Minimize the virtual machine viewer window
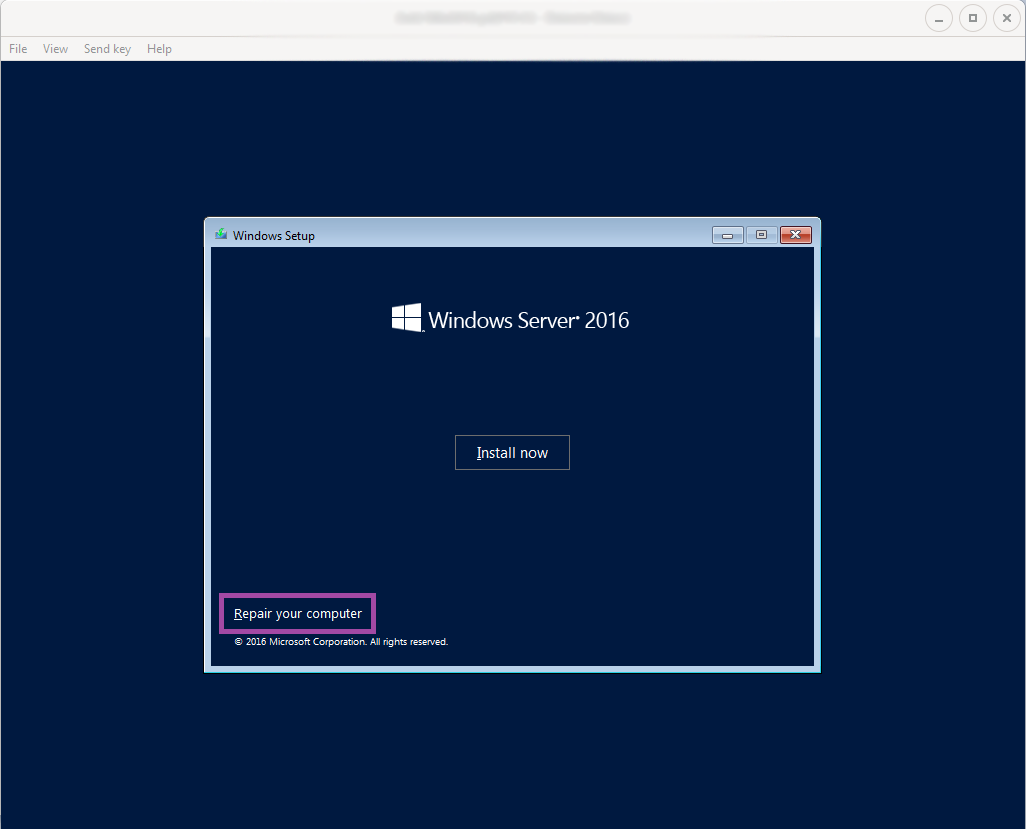This screenshot has height=829, width=1026. pyautogui.click(x=939, y=18)
